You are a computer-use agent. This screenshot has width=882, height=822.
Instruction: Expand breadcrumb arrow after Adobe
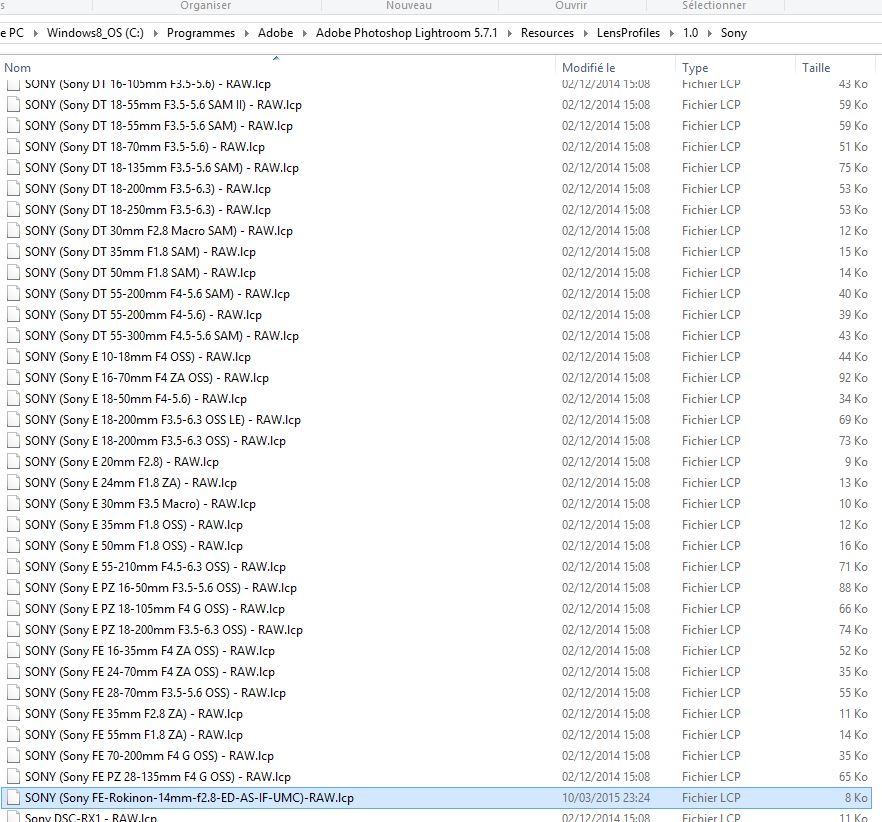click(x=304, y=33)
